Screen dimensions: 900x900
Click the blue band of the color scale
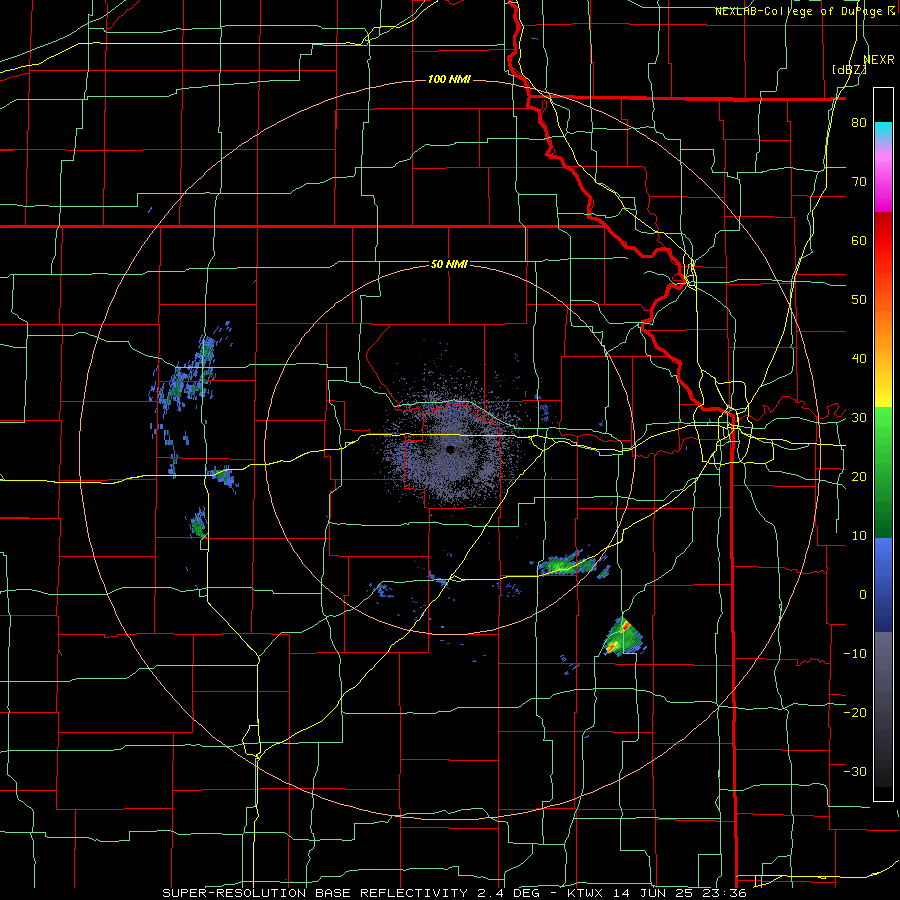coord(883,585)
